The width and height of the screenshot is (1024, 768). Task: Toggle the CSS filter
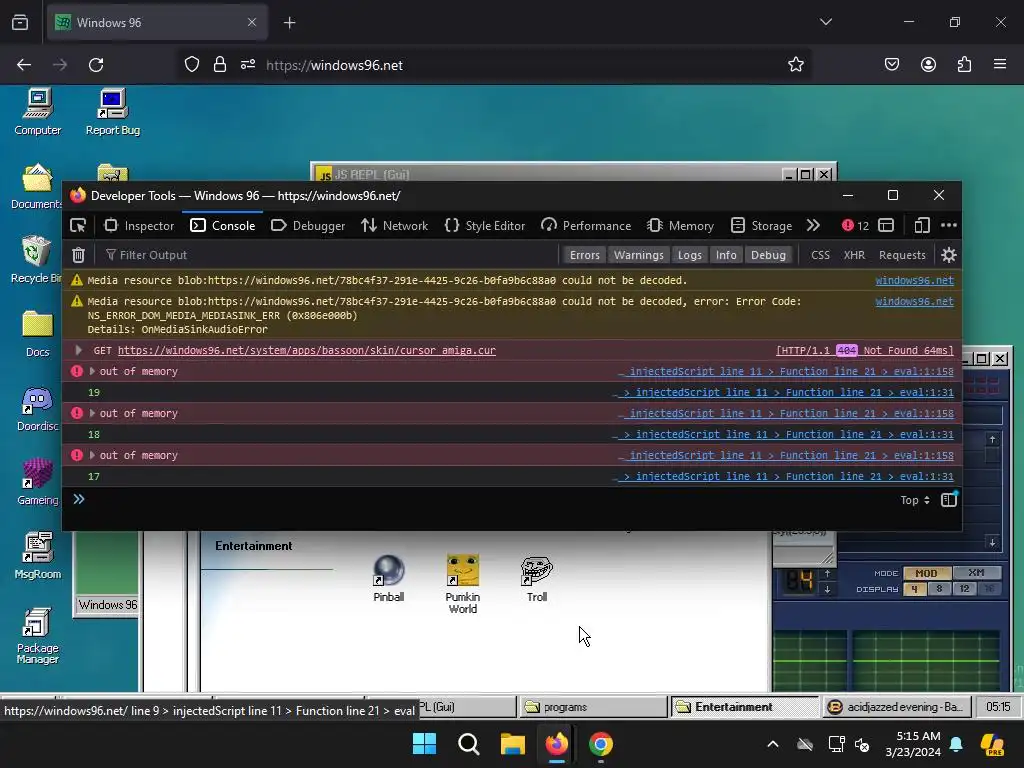coord(820,255)
